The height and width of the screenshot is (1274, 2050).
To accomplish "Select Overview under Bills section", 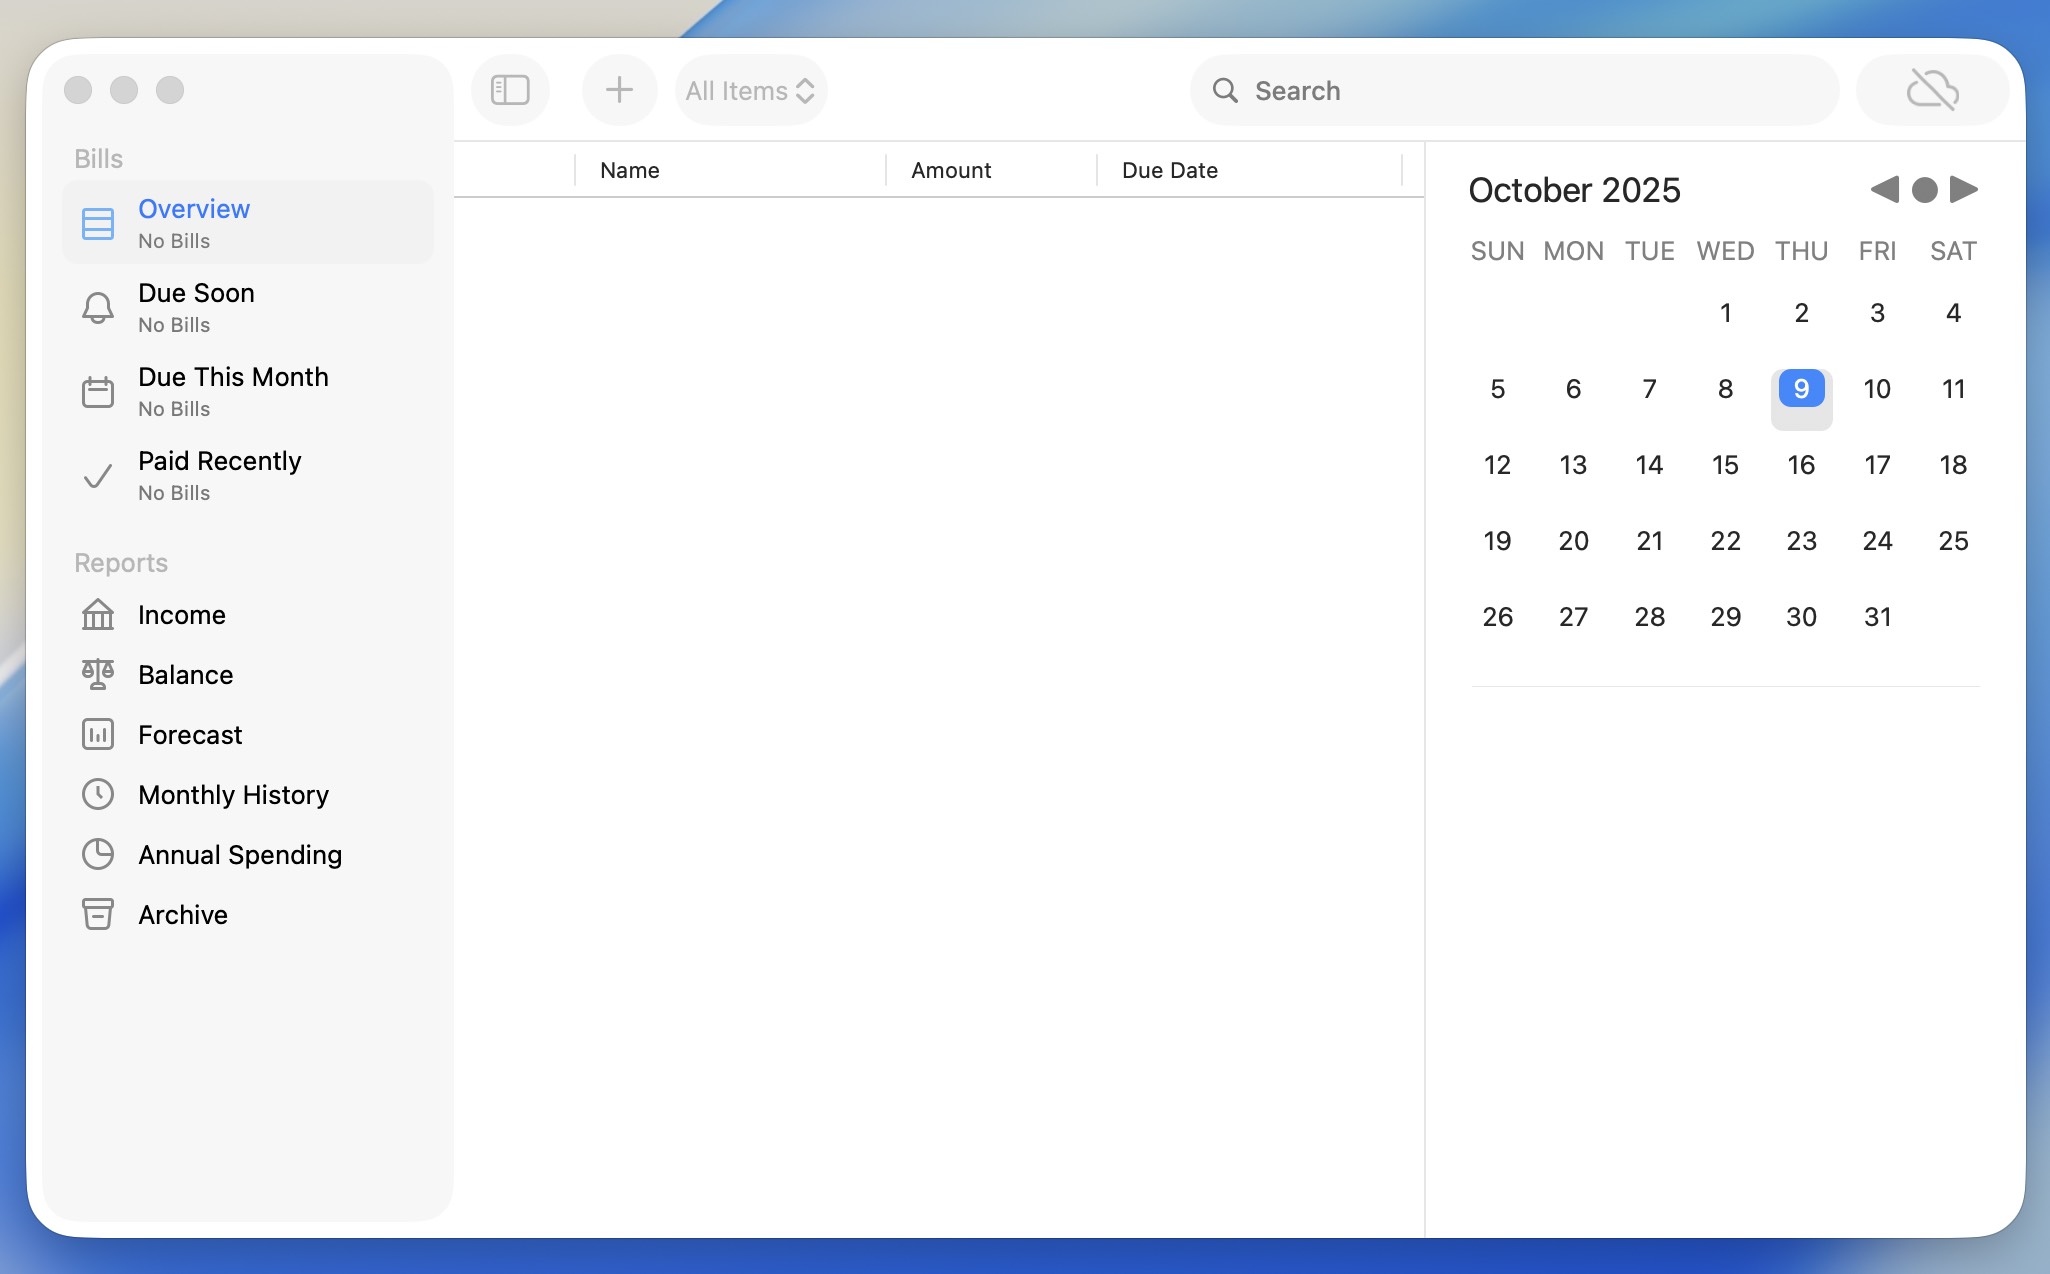I will (x=193, y=209).
